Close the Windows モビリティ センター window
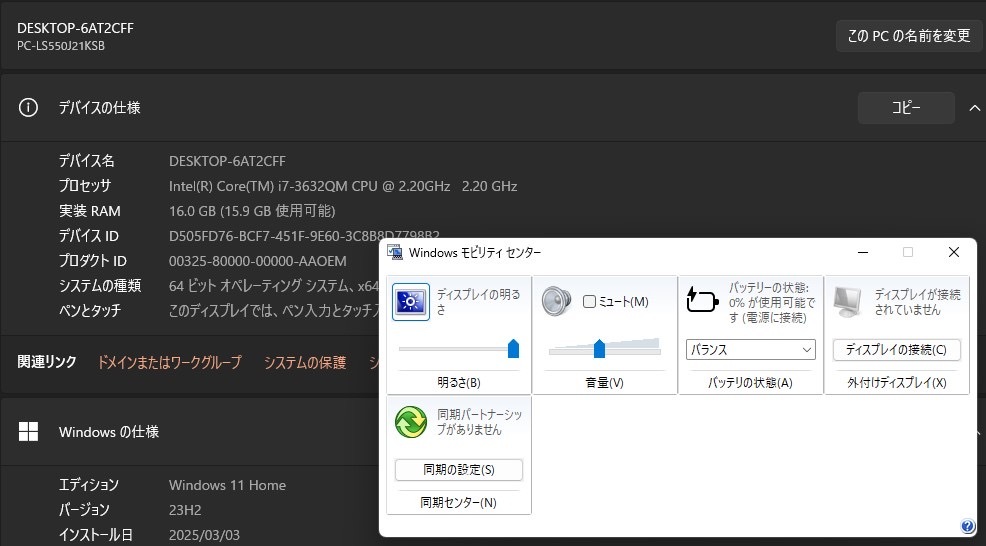 (x=953, y=252)
